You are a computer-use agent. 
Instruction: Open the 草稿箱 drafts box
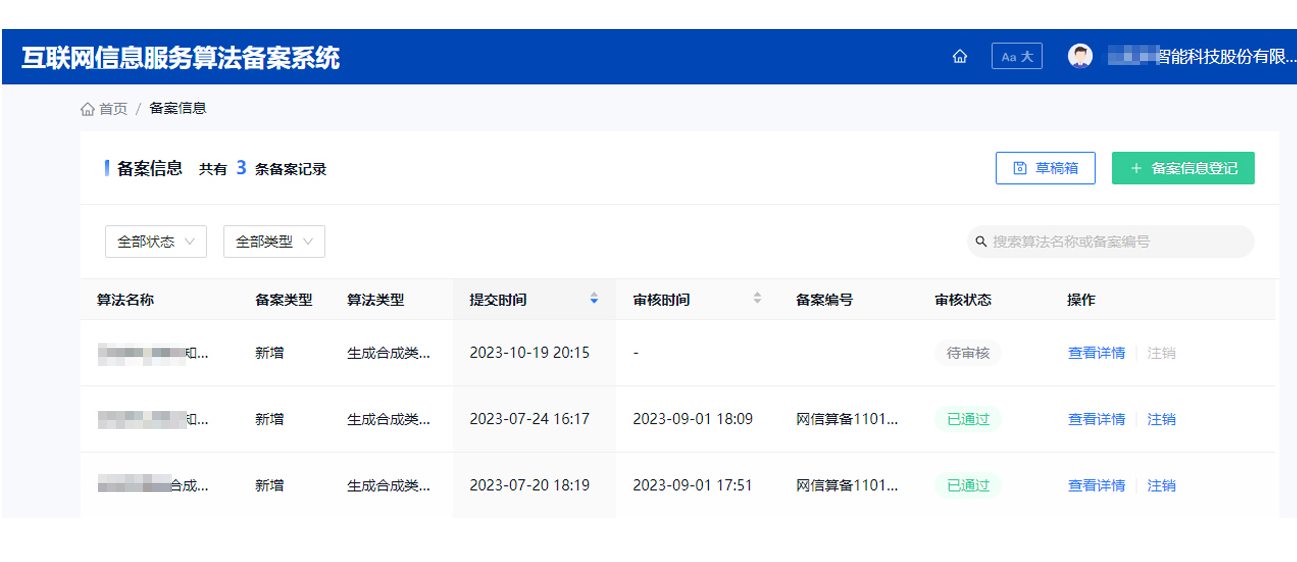click(1045, 168)
